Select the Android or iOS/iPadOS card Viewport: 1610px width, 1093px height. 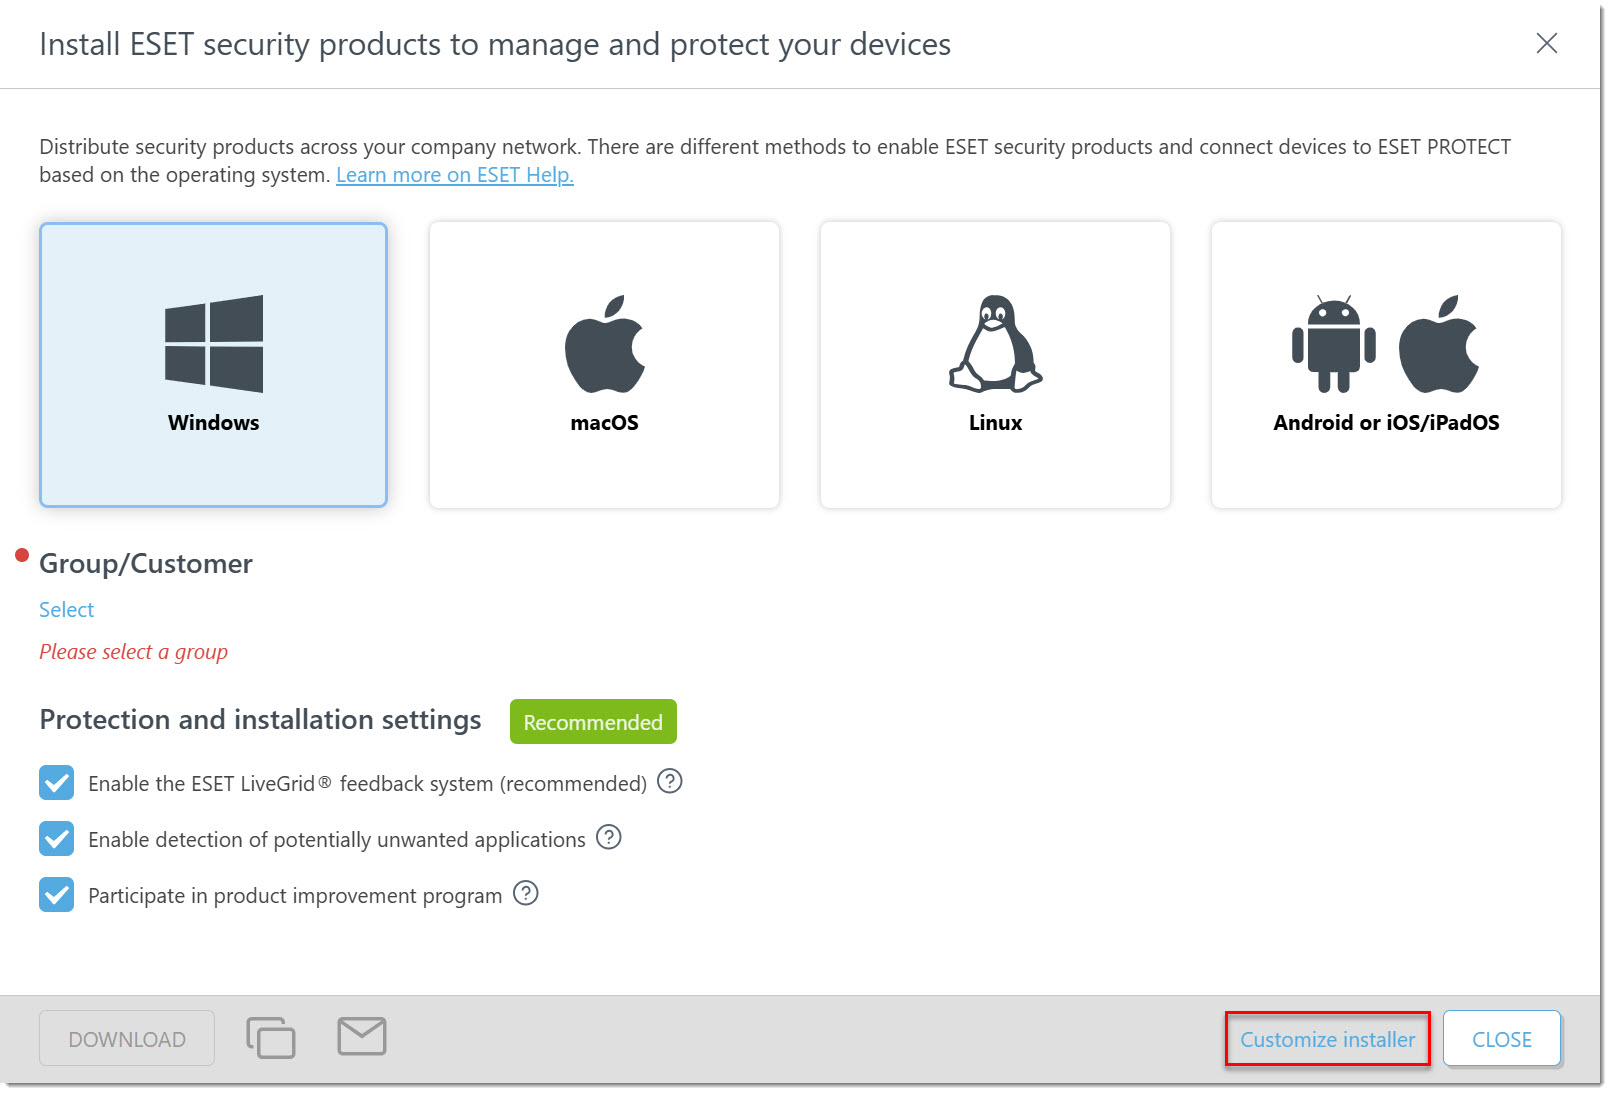1386,365
